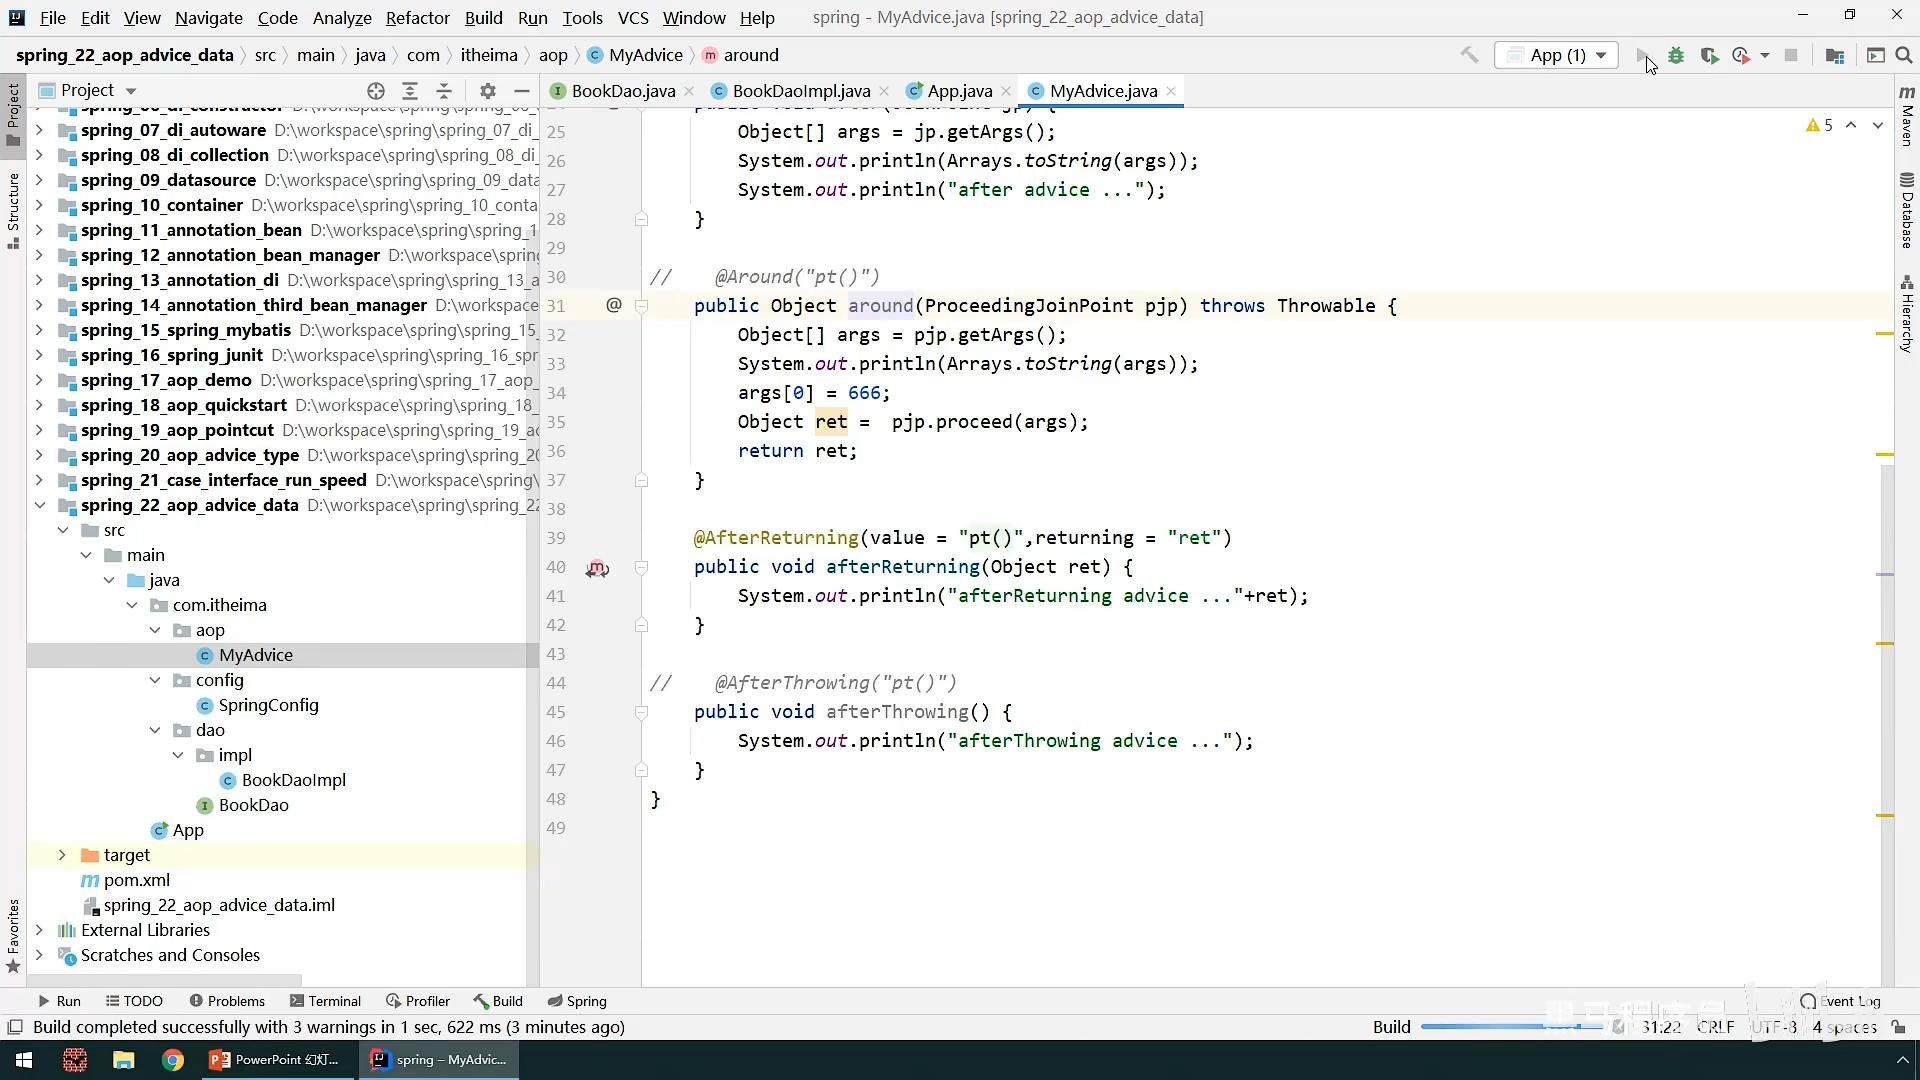The image size is (1920, 1080).
Task: Open the Problems tool window button
Action: tap(227, 1001)
